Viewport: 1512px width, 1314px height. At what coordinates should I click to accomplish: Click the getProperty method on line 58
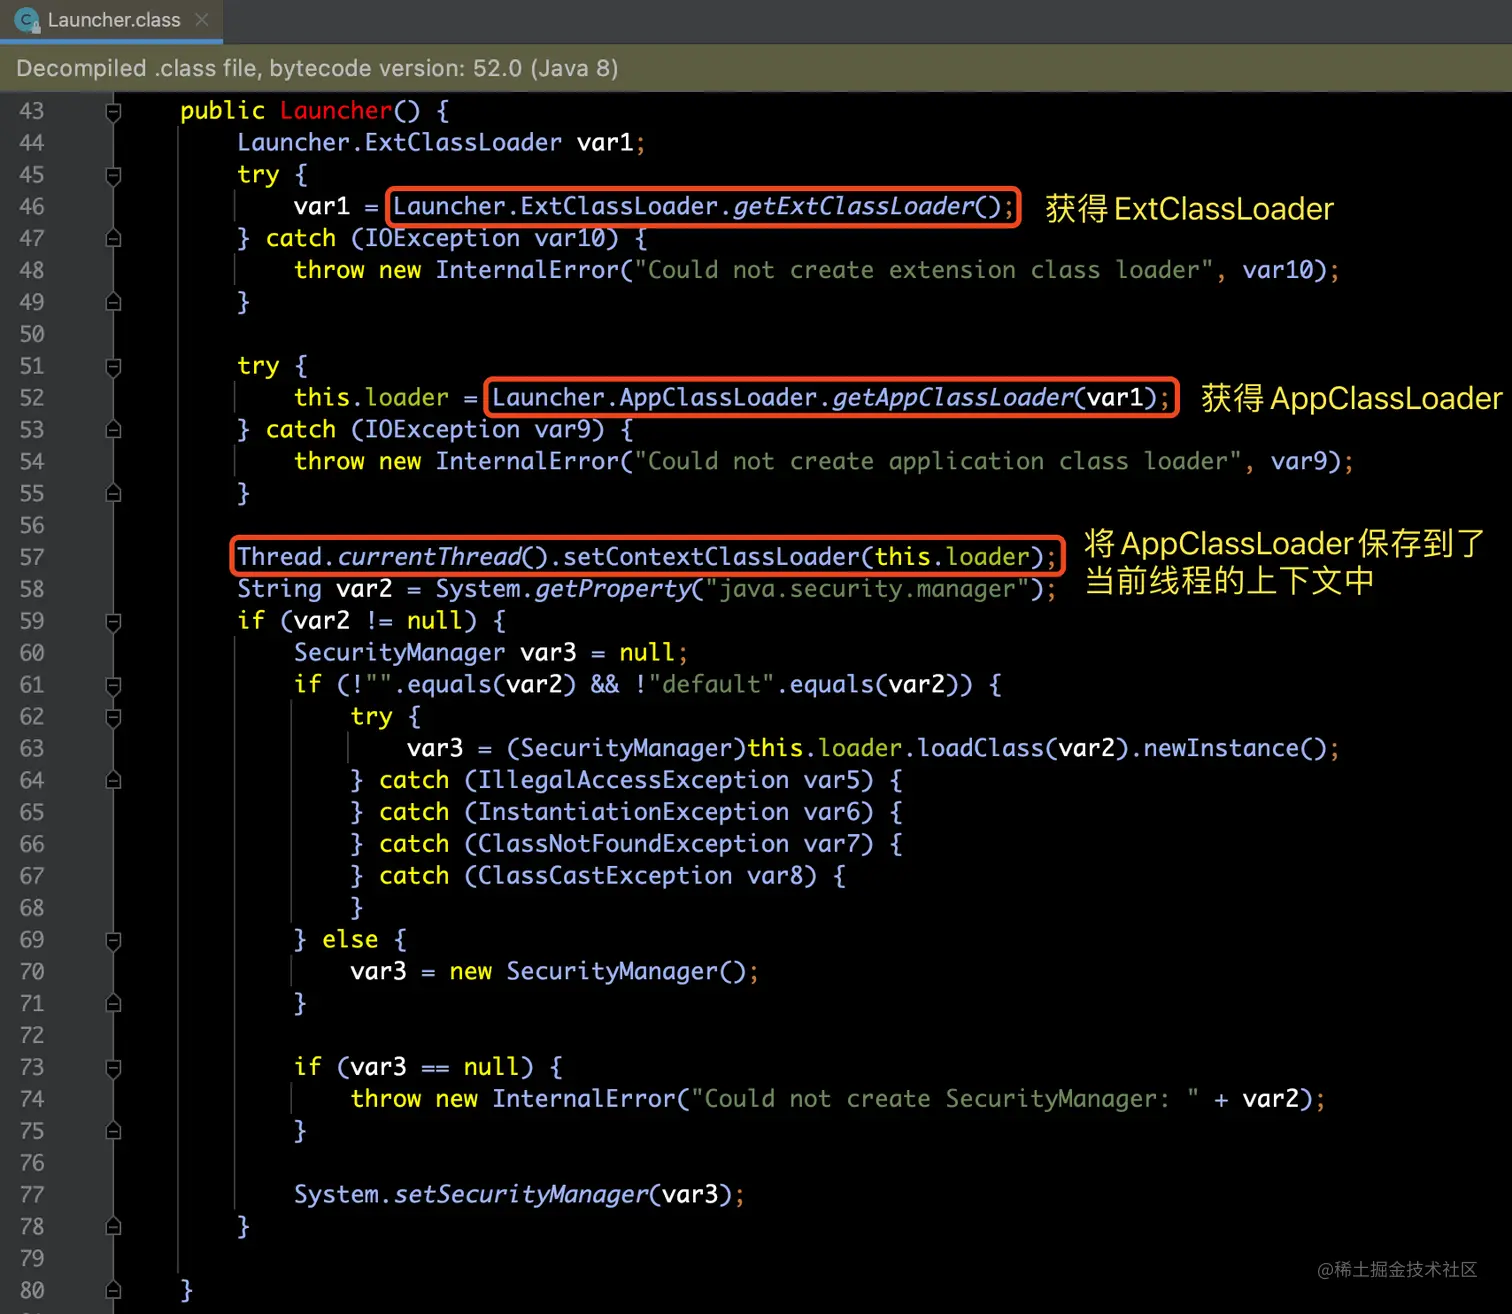click(613, 588)
